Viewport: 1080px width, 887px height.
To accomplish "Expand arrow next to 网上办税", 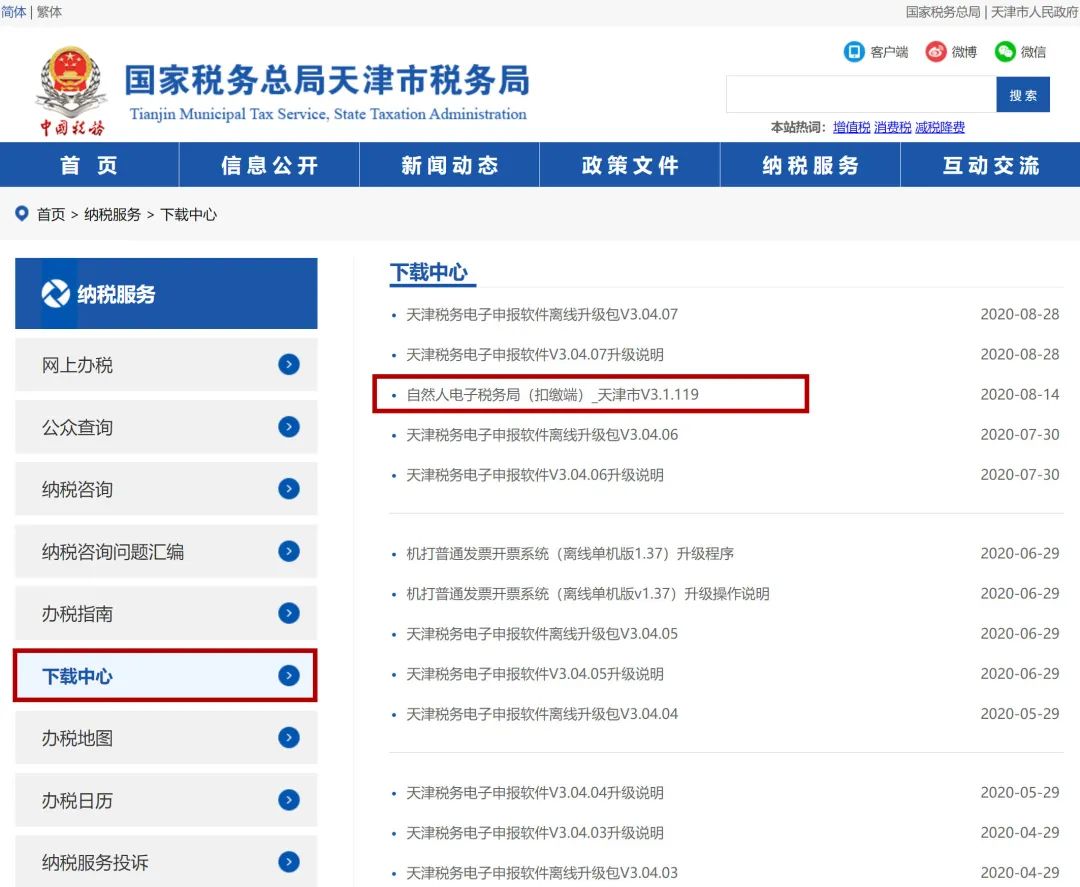I will point(289,364).
